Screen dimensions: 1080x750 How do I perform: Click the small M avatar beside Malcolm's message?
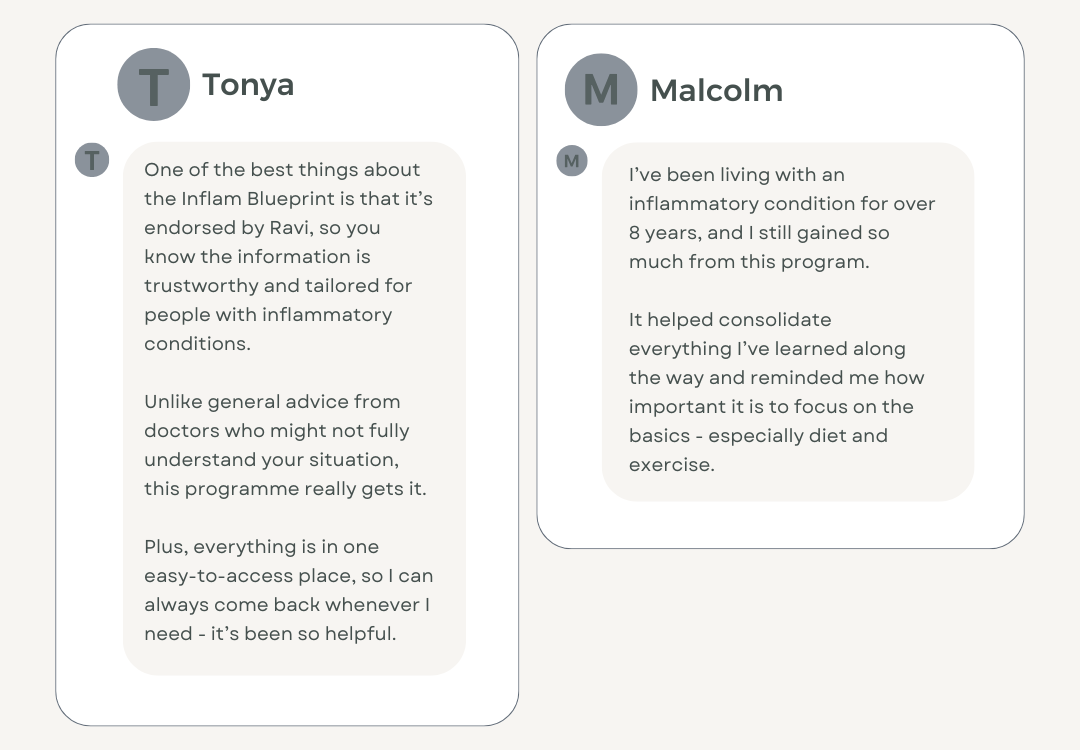[x=572, y=160]
